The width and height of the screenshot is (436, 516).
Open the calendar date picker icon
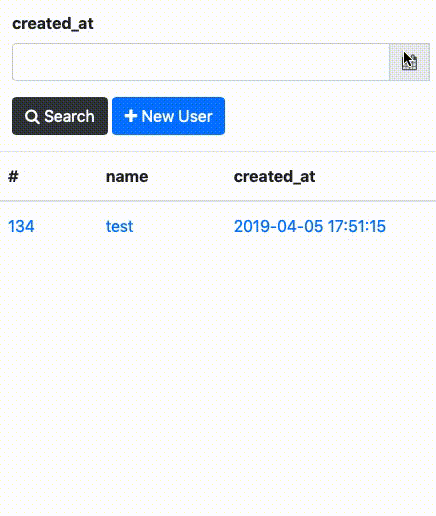click(x=409, y=62)
